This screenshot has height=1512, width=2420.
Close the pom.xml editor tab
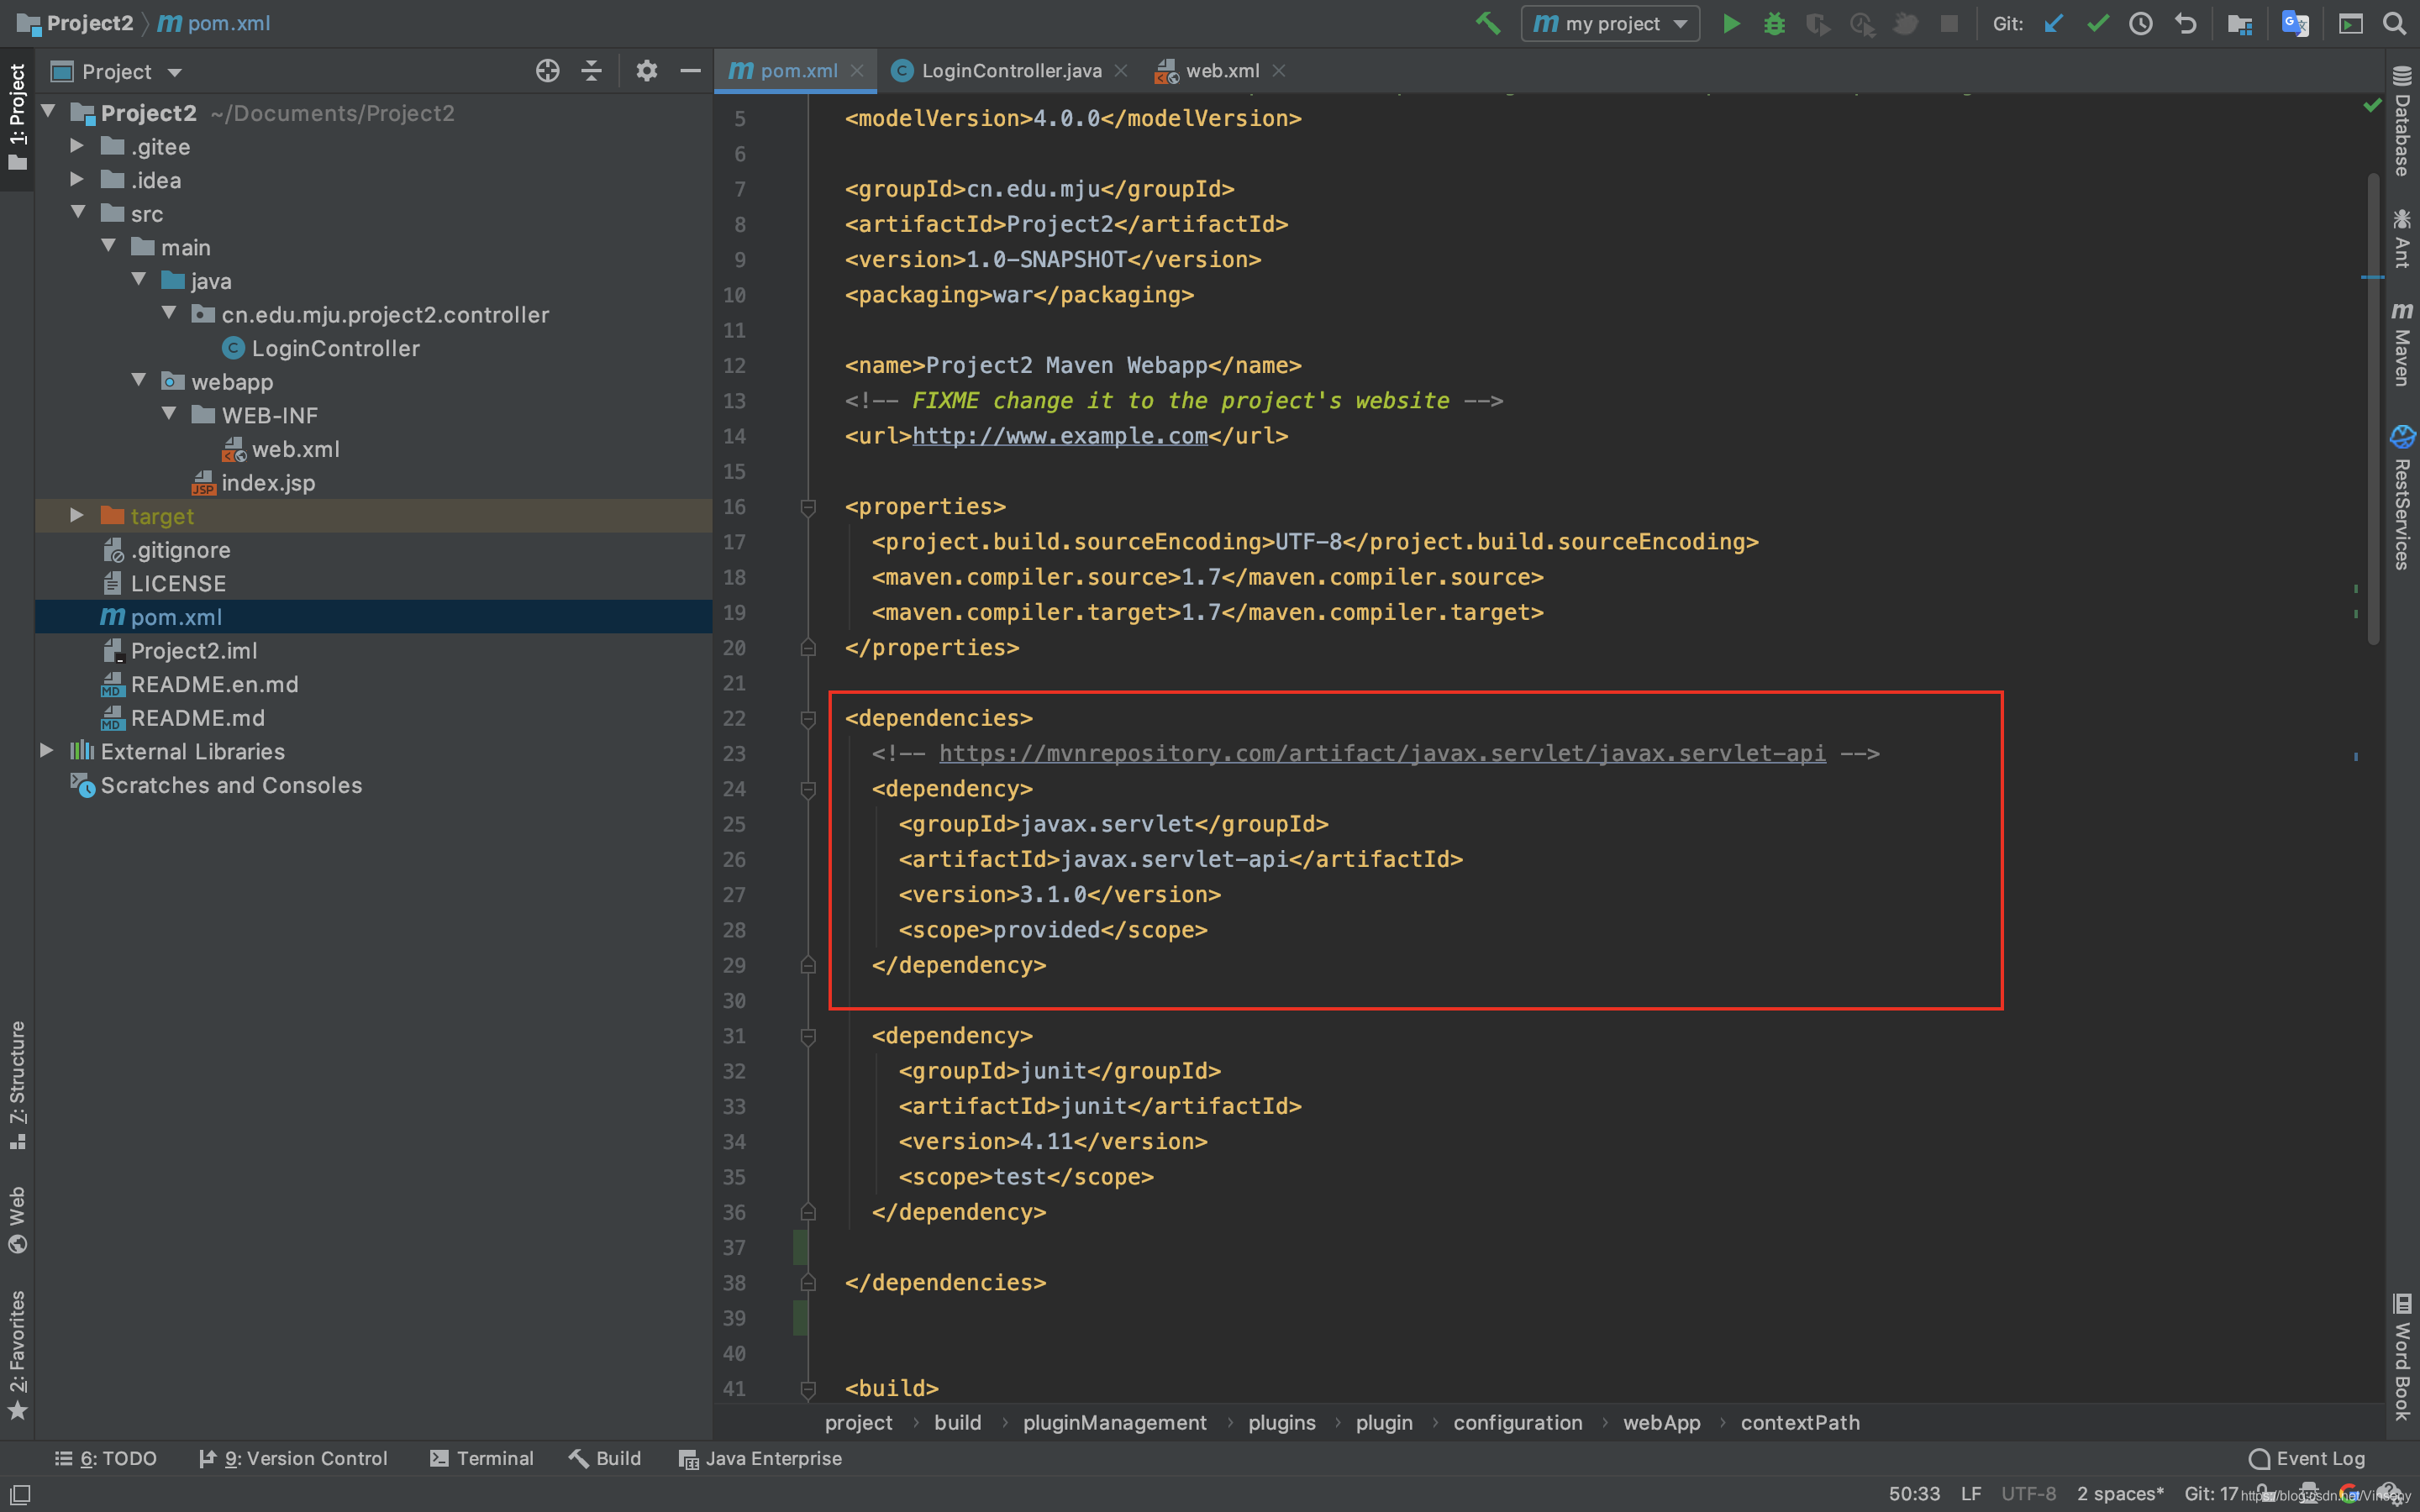tap(857, 71)
